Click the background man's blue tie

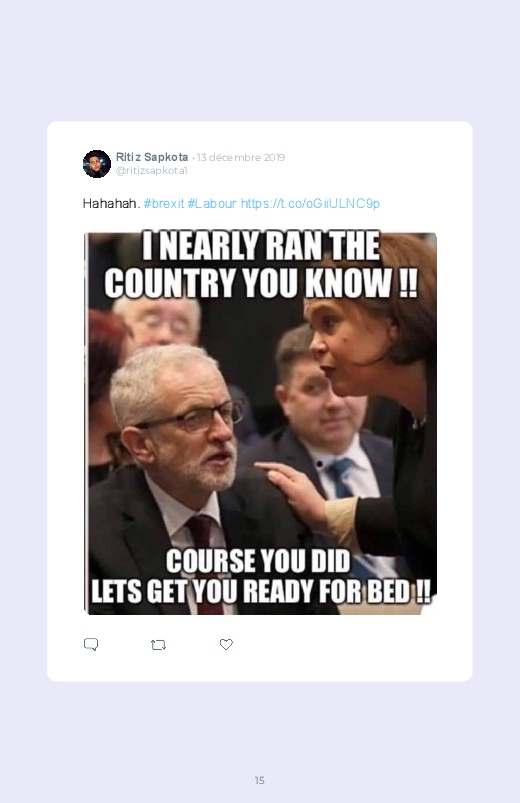pyautogui.click(x=340, y=478)
